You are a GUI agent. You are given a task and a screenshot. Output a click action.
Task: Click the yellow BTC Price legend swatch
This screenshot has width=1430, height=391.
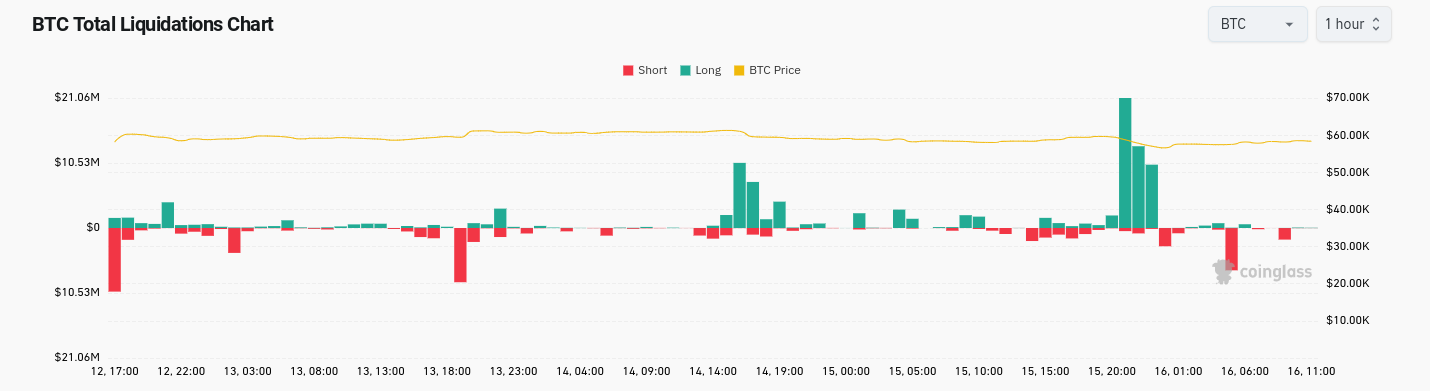(739, 70)
